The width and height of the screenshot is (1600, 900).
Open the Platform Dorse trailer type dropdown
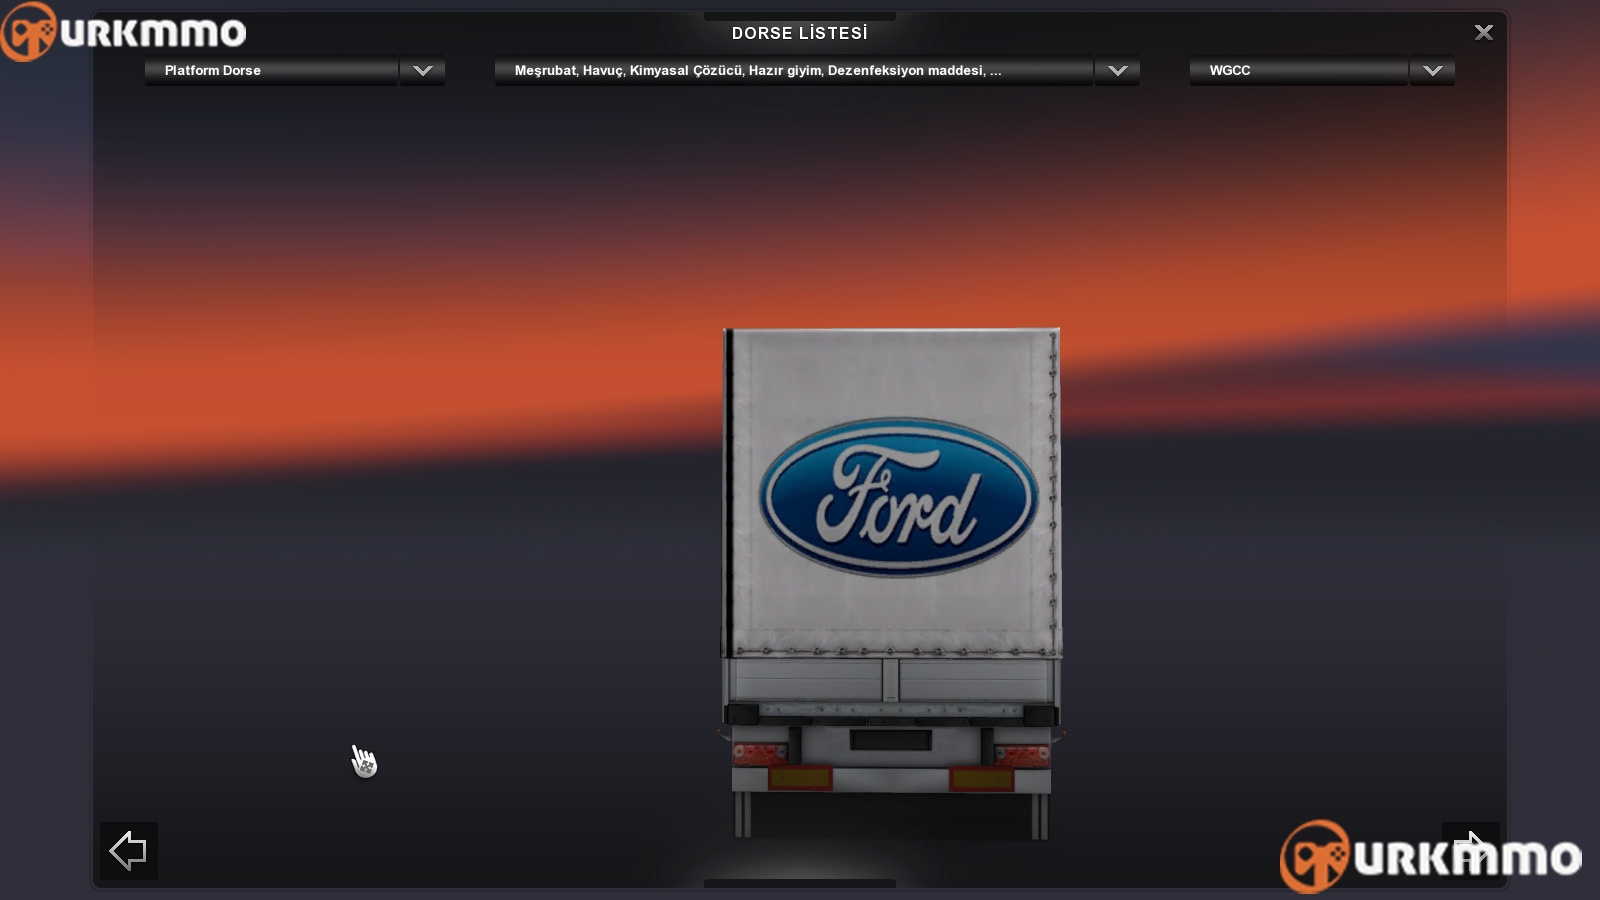[272, 70]
